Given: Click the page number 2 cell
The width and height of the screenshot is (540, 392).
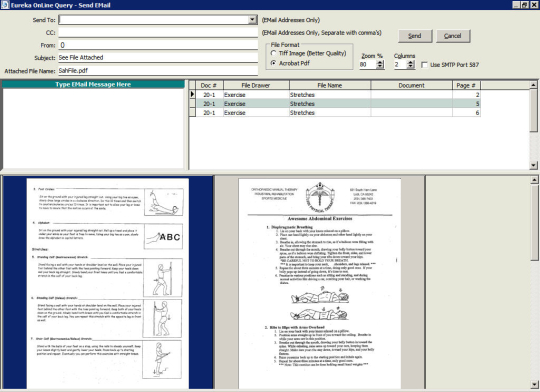Looking at the screenshot, I should (466, 94).
